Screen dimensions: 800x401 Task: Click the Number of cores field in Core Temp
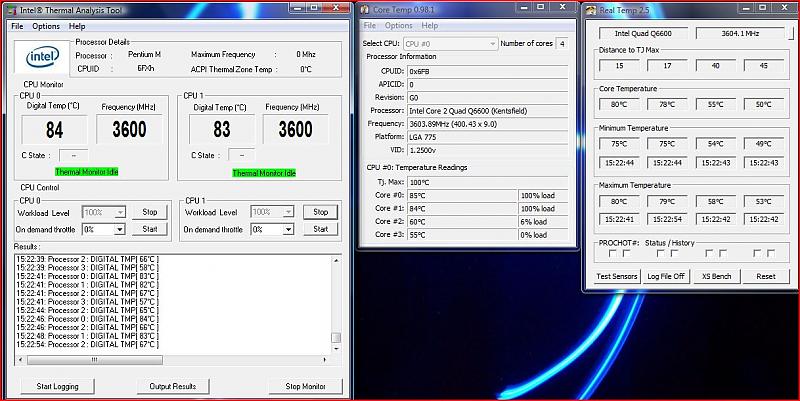coord(562,44)
